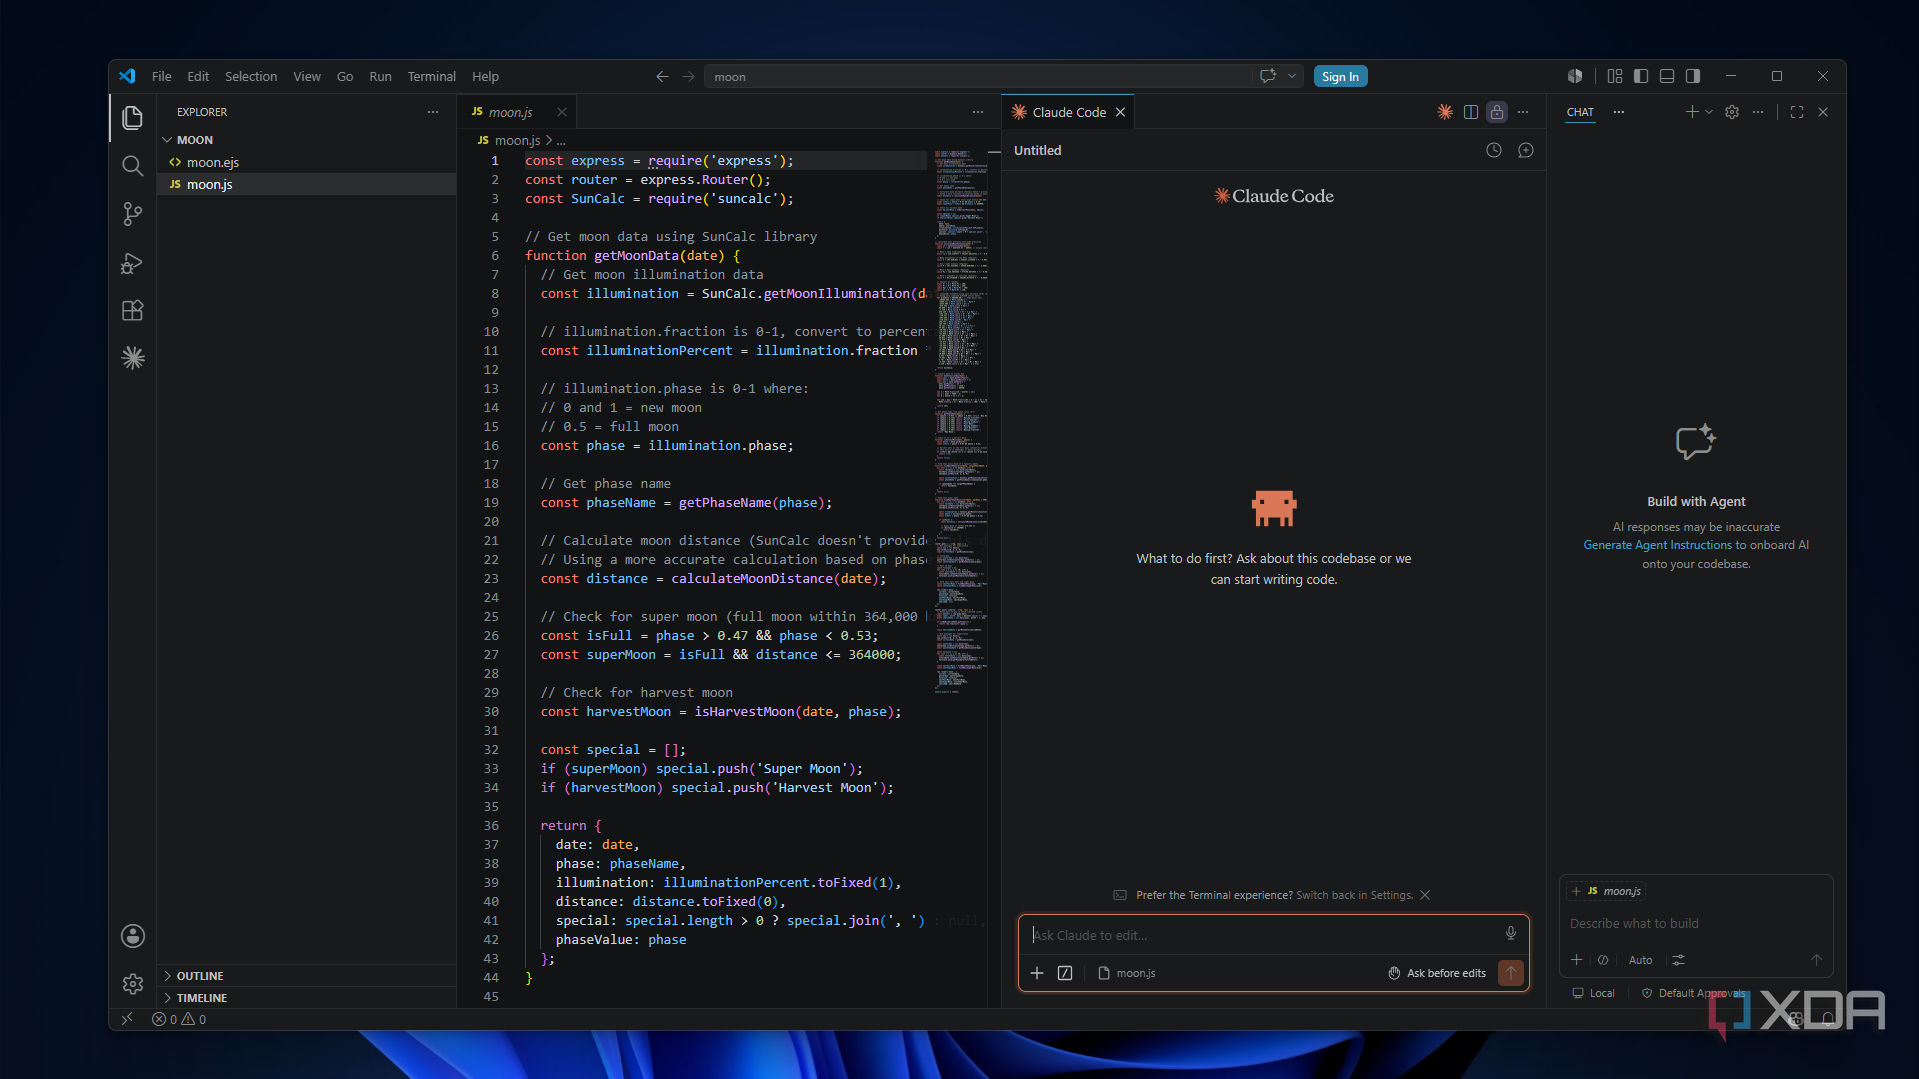Send the message with the orange arrow button
This screenshot has height=1079, width=1919.
tap(1510, 972)
